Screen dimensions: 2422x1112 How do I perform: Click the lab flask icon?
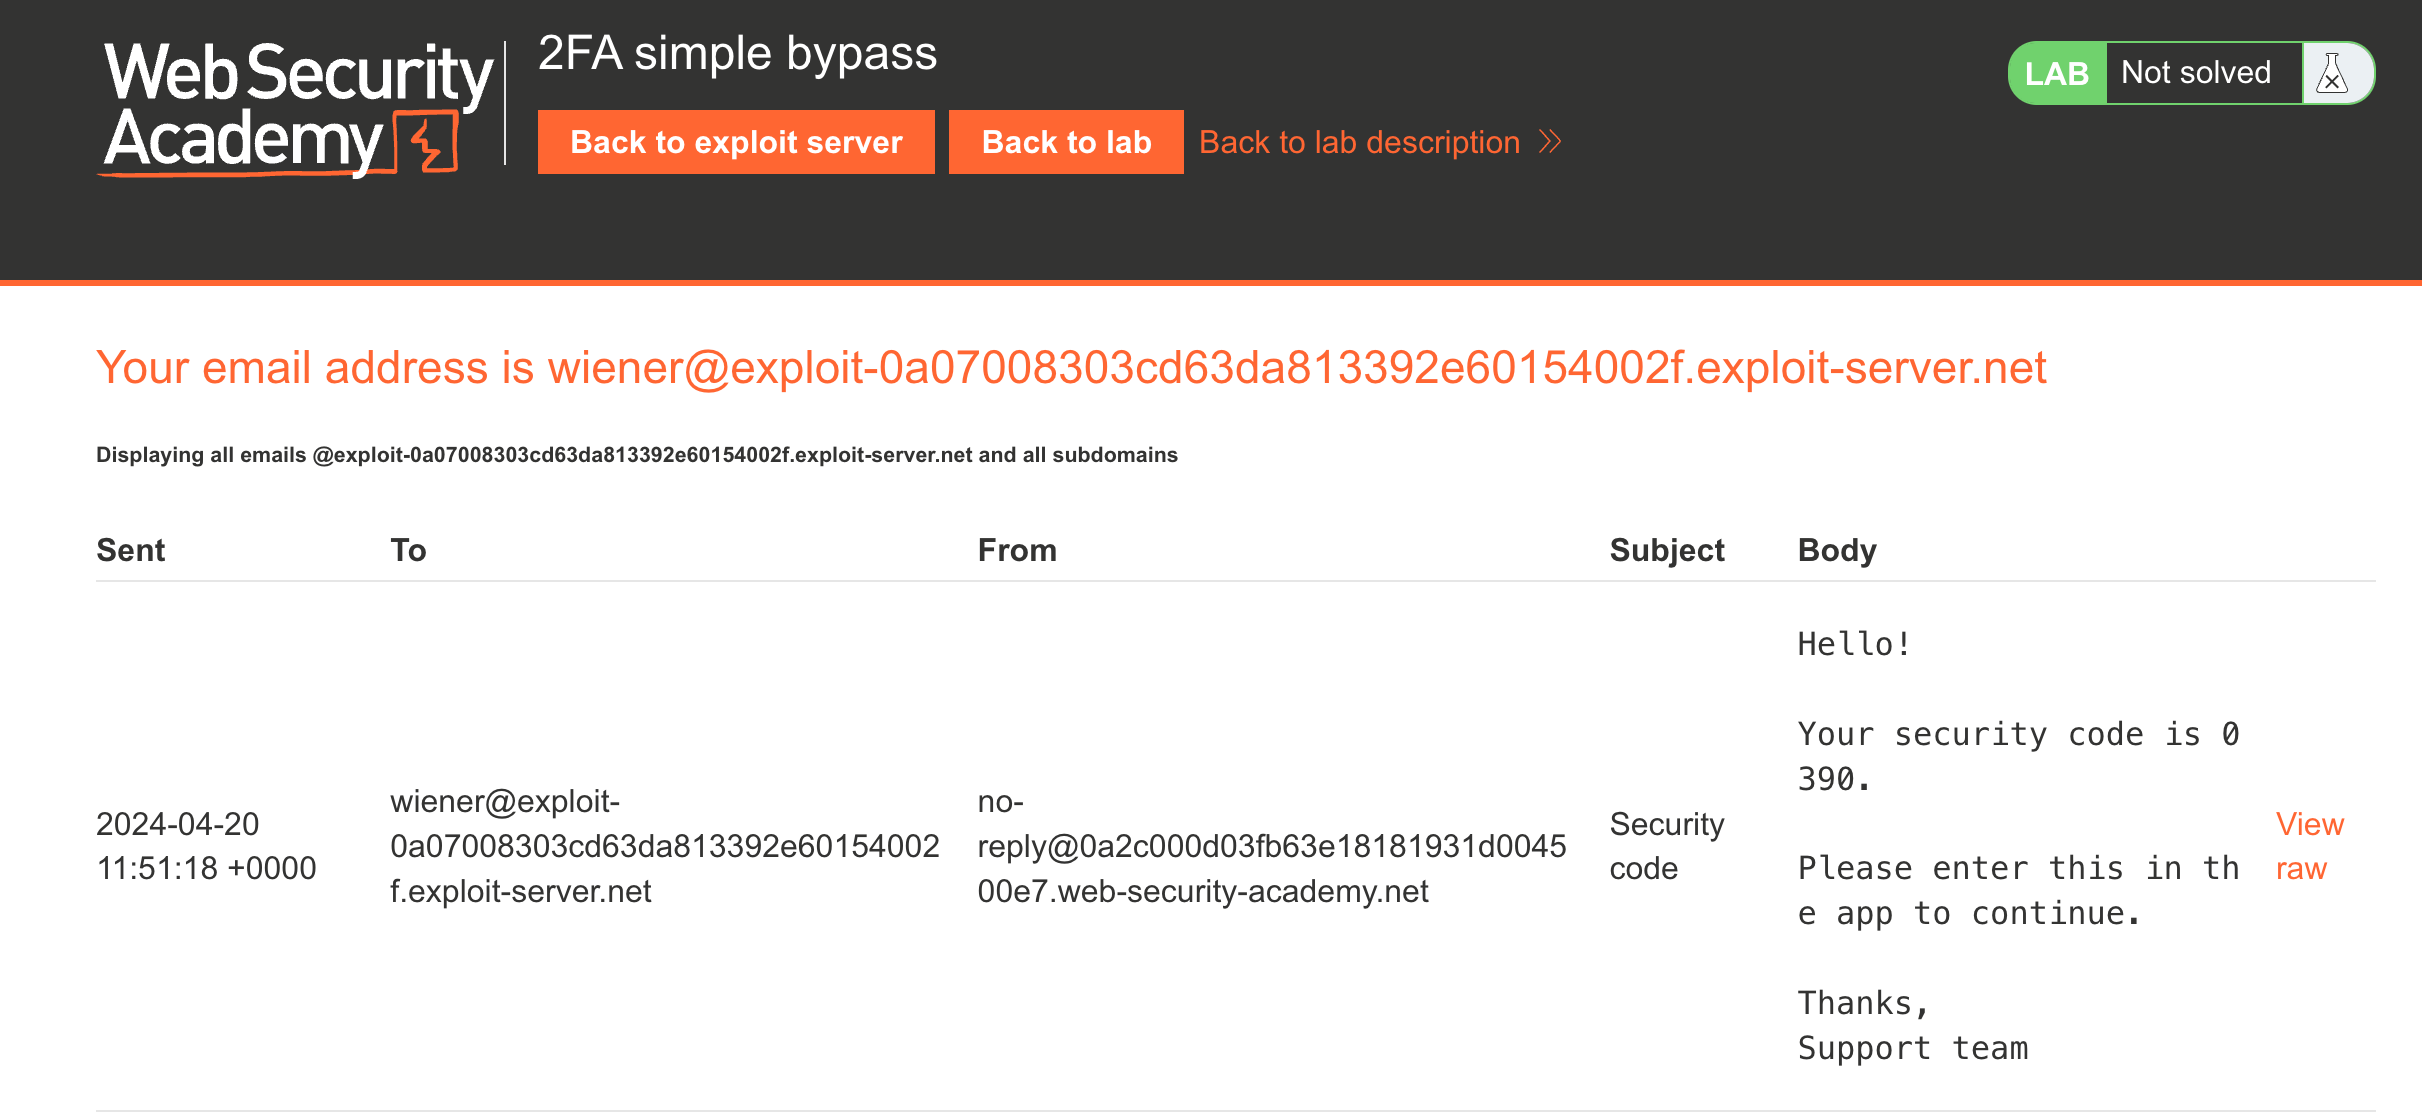tap(2332, 73)
